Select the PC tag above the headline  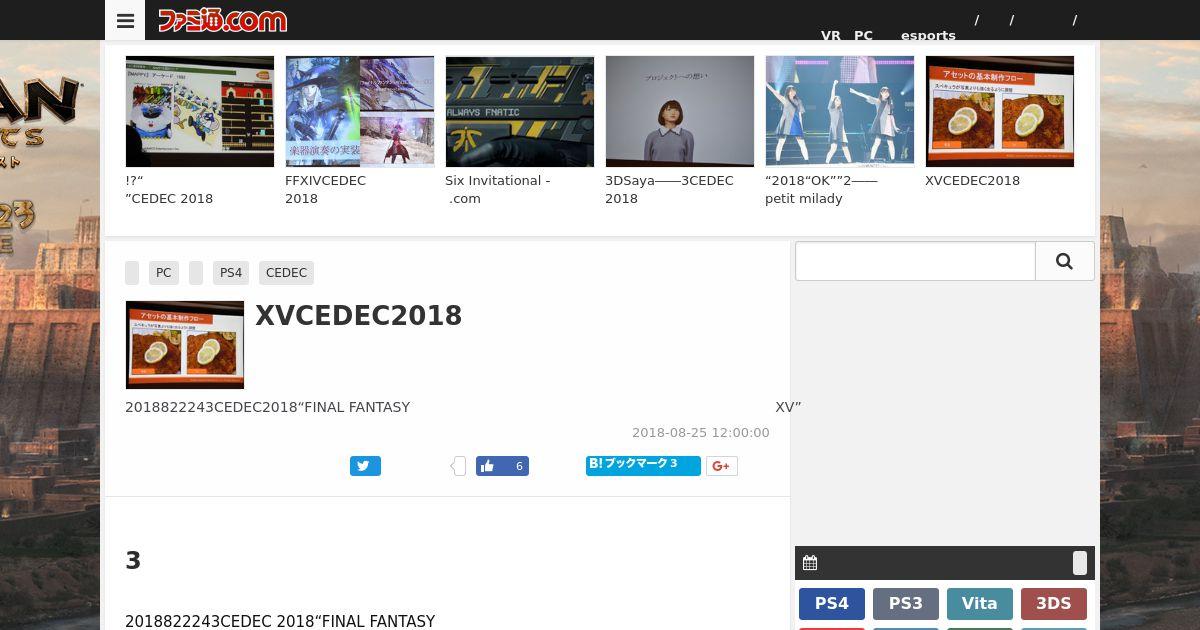(164, 273)
